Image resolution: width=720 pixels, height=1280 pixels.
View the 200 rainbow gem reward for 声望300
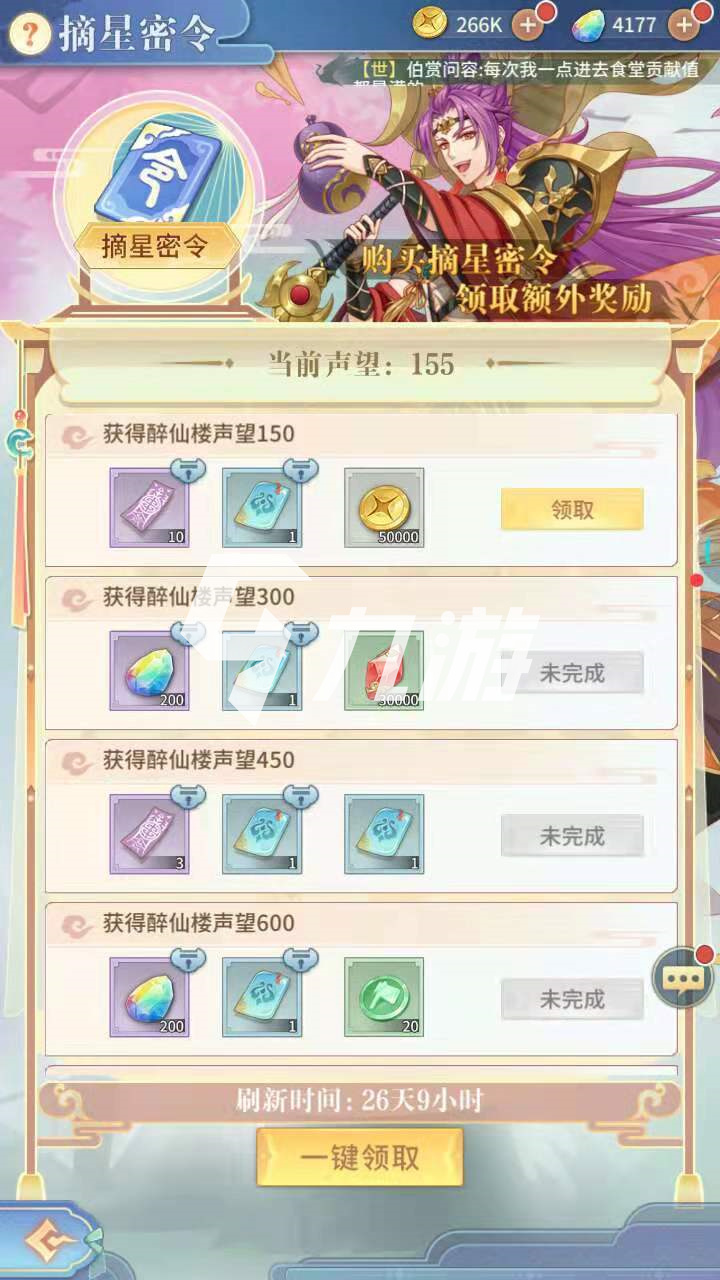149,671
